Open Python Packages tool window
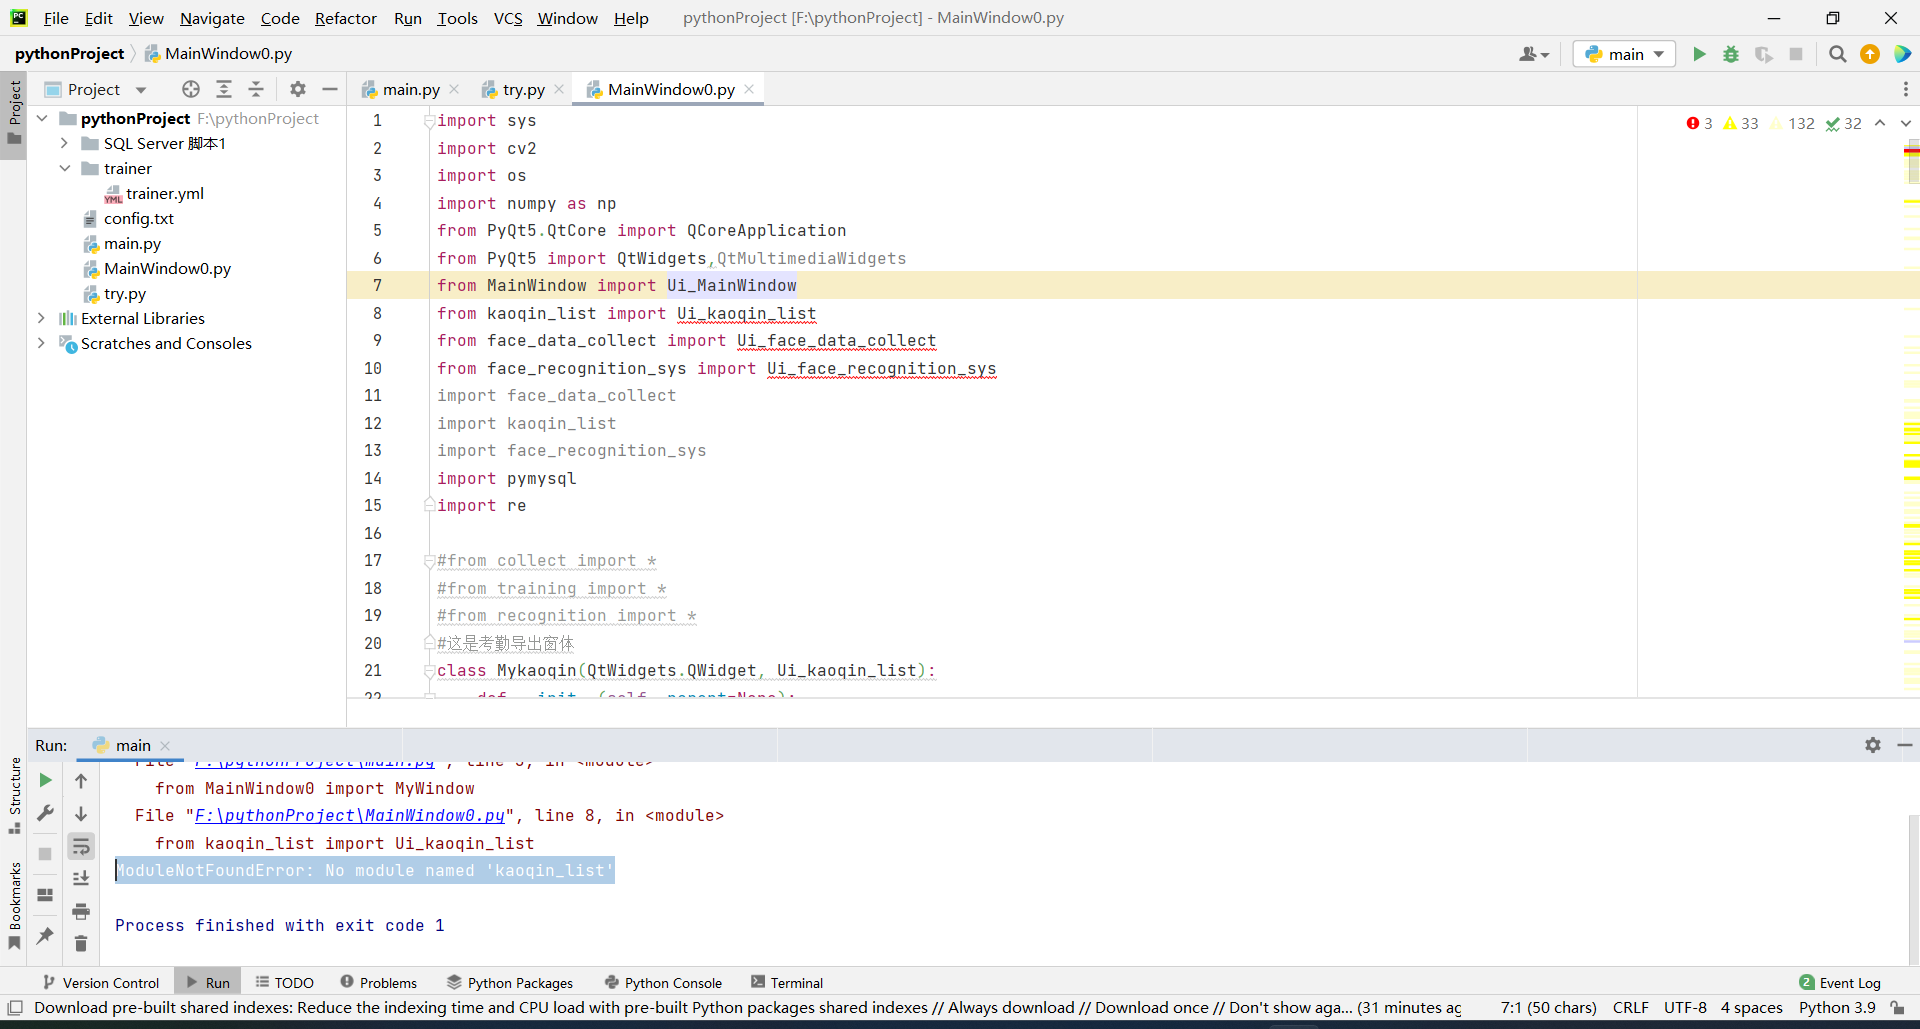This screenshot has height=1029, width=1920. [x=510, y=983]
